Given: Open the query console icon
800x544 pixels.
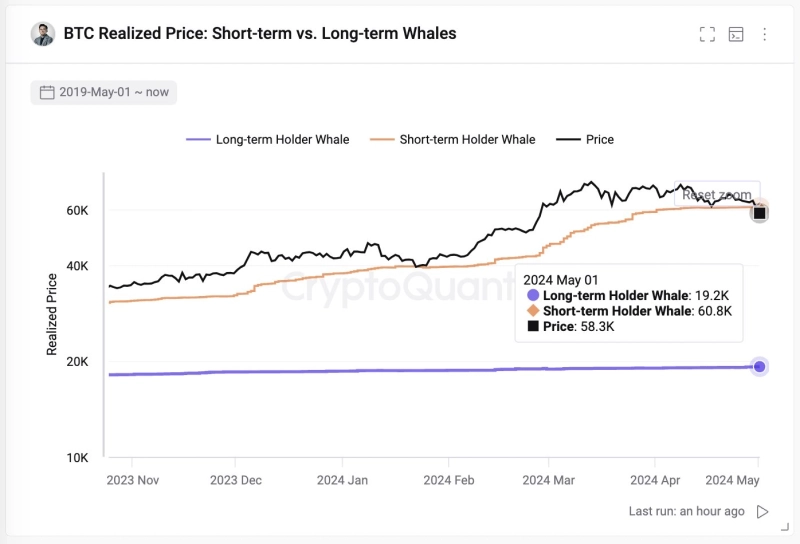Looking at the screenshot, I should tap(736, 34).
